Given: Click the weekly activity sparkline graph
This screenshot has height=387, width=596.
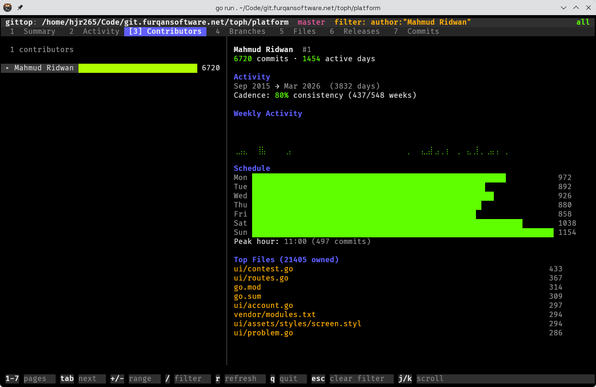Looking at the screenshot, I should (372, 151).
